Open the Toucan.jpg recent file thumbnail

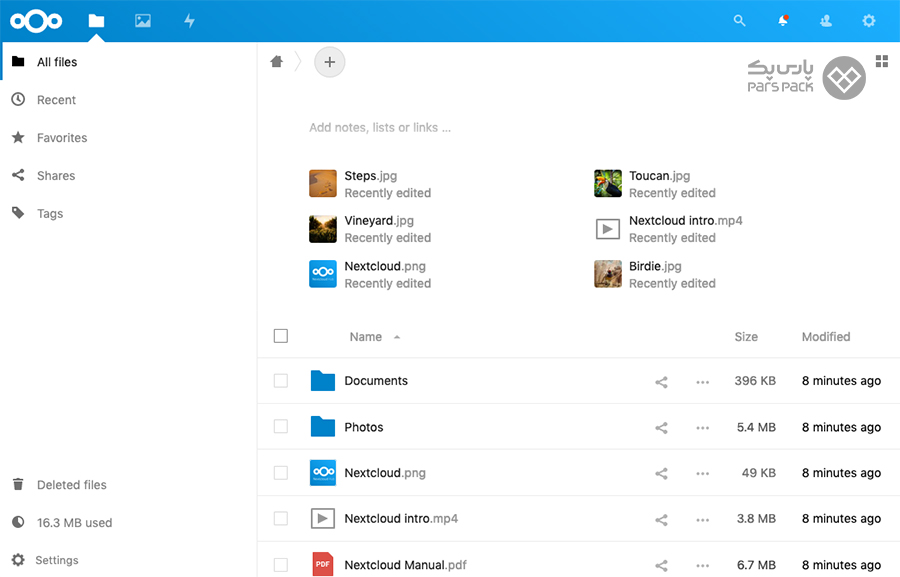[x=608, y=184]
